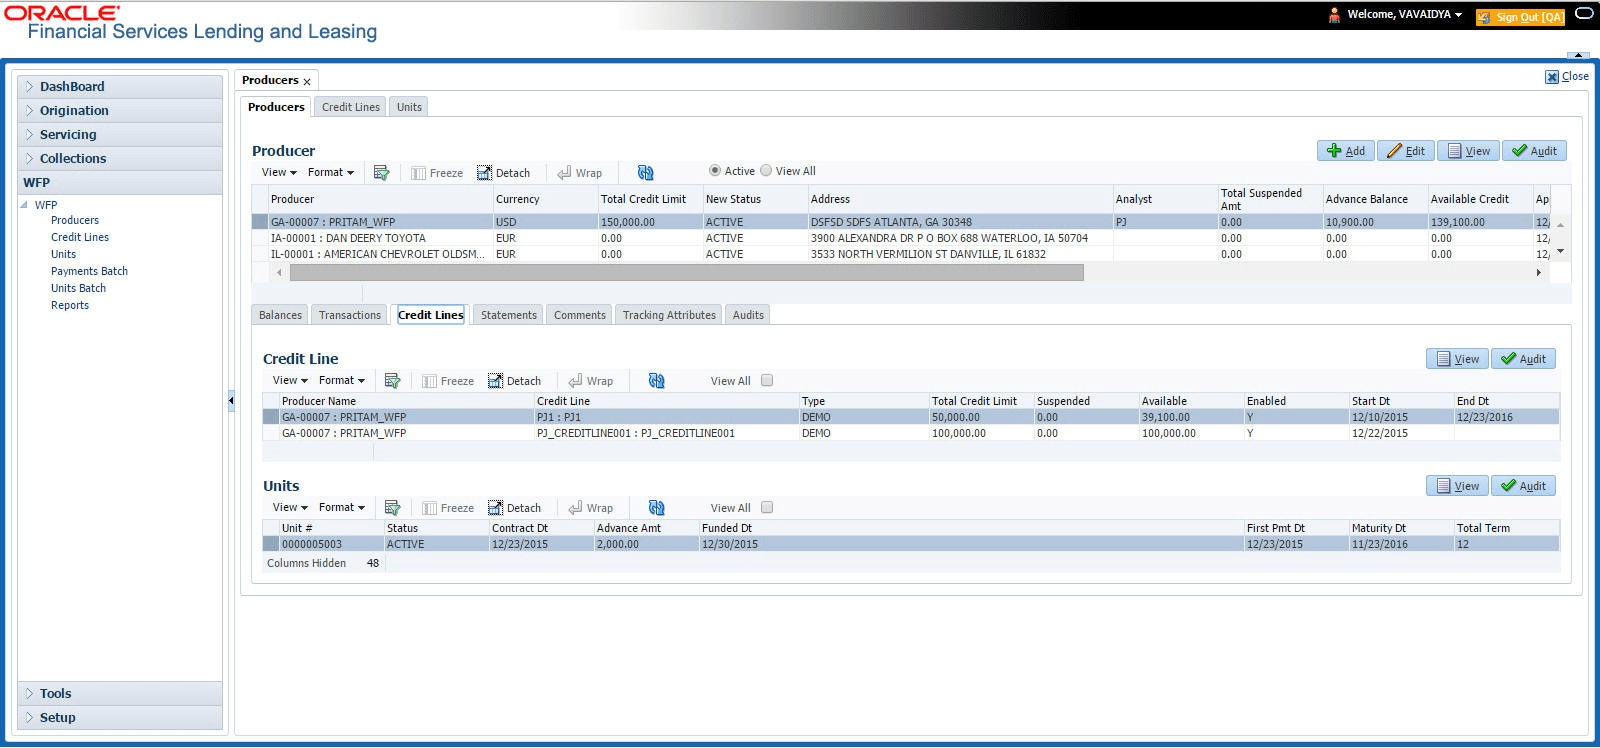Screen dimensions: 1600x748
Task: Click the Producer toolbar query-by-example icon
Action: pos(381,173)
